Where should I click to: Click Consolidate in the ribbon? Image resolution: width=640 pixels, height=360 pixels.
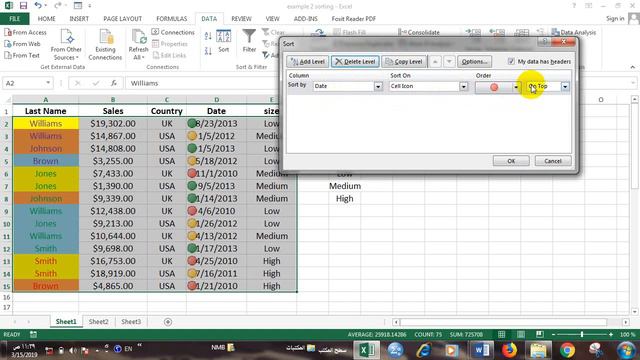click(419, 32)
